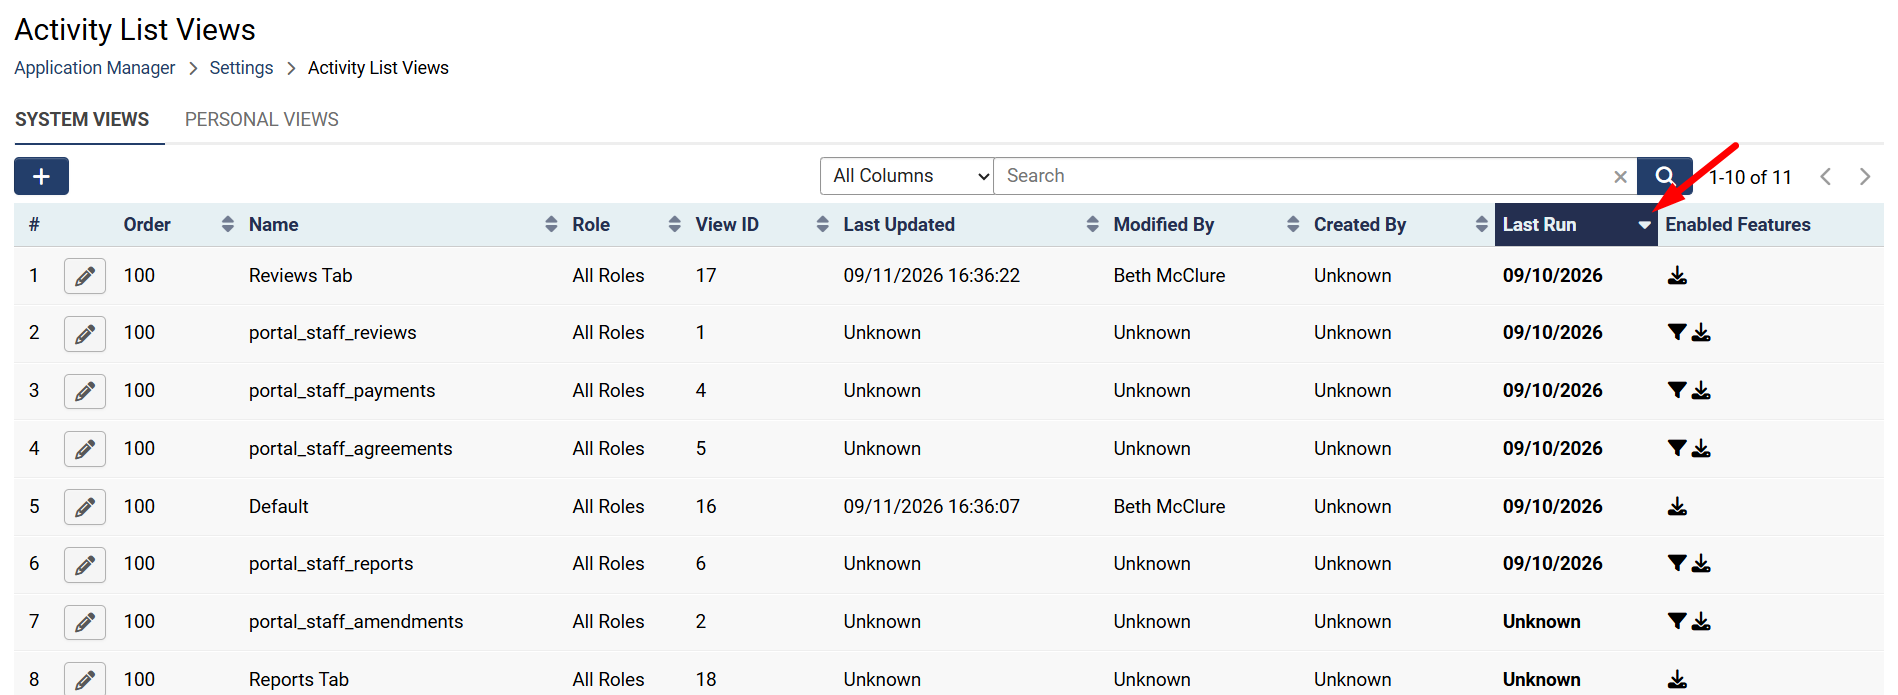This screenshot has width=1898, height=695.
Task: Switch to the SYSTEM VIEWS tab
Action: (x=82, y=120)
